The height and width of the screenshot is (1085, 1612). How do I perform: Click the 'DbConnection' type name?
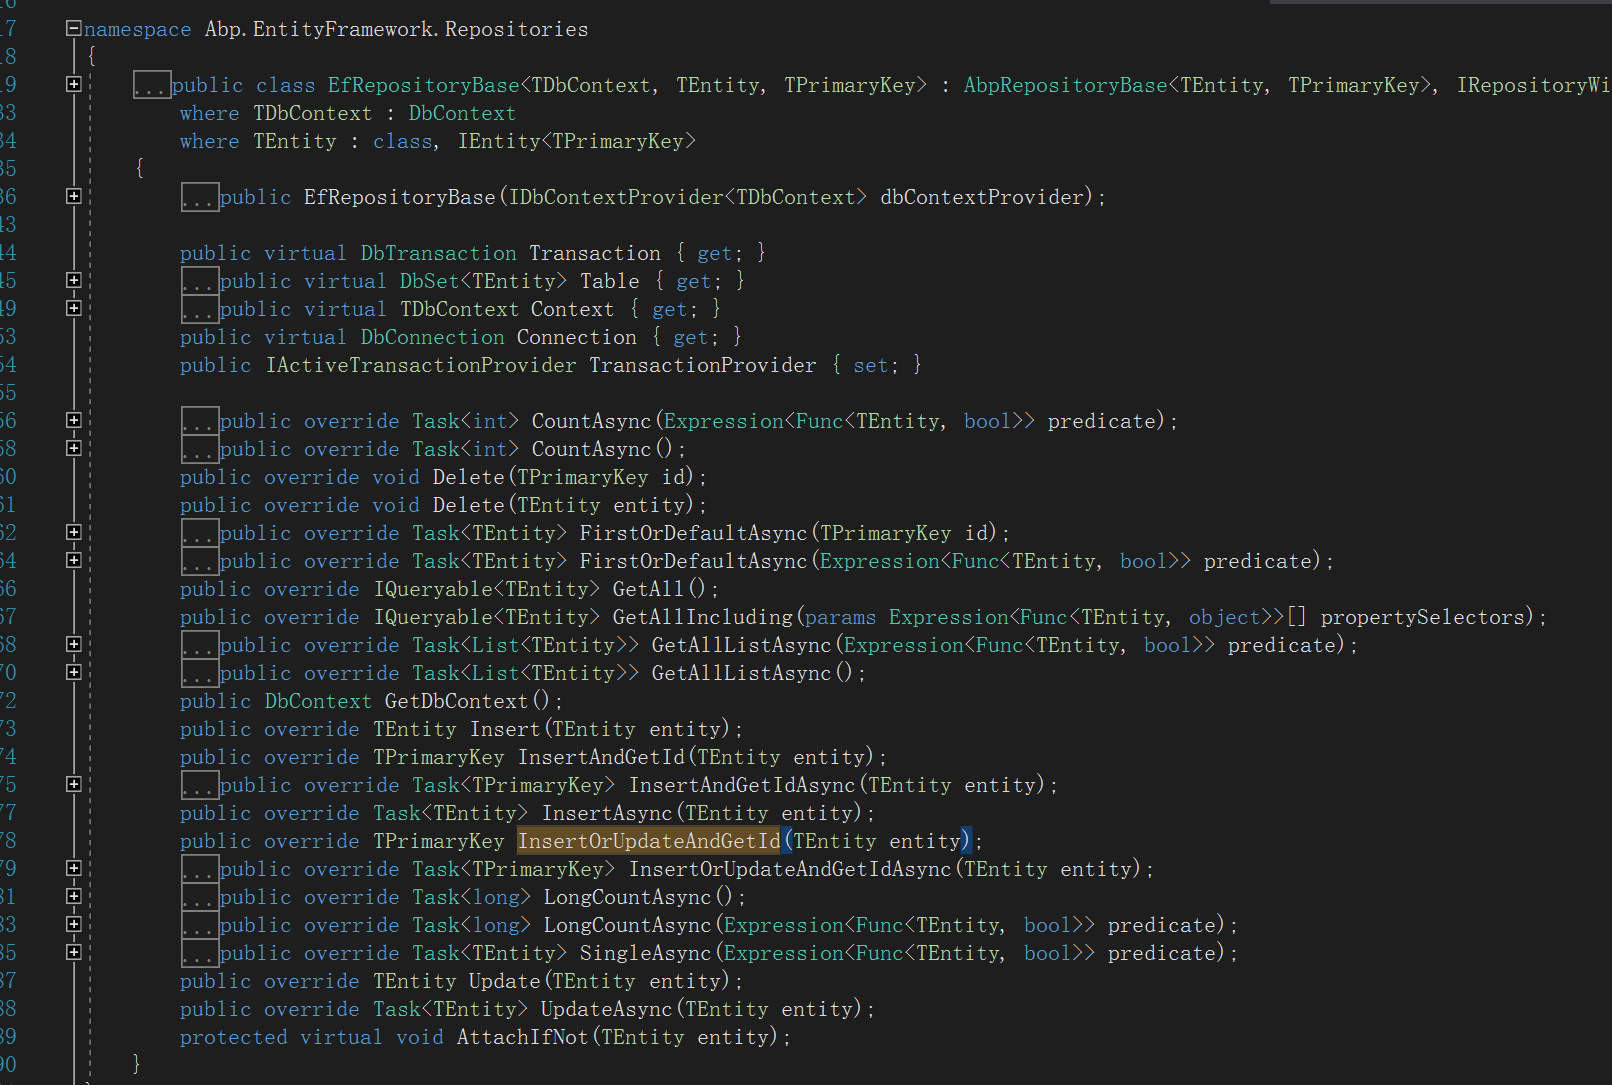(432, 338)
